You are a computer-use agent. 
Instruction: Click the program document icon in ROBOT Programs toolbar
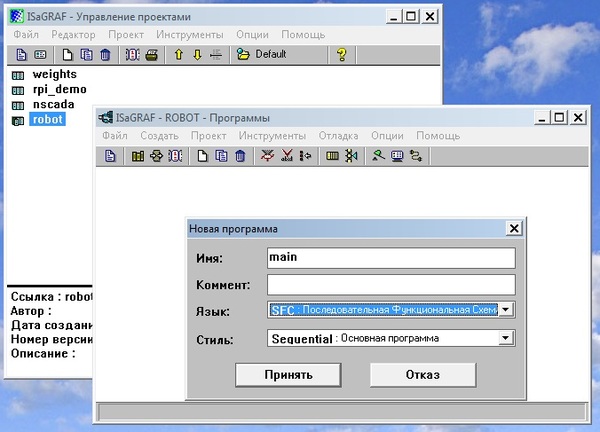coord(110,156)
